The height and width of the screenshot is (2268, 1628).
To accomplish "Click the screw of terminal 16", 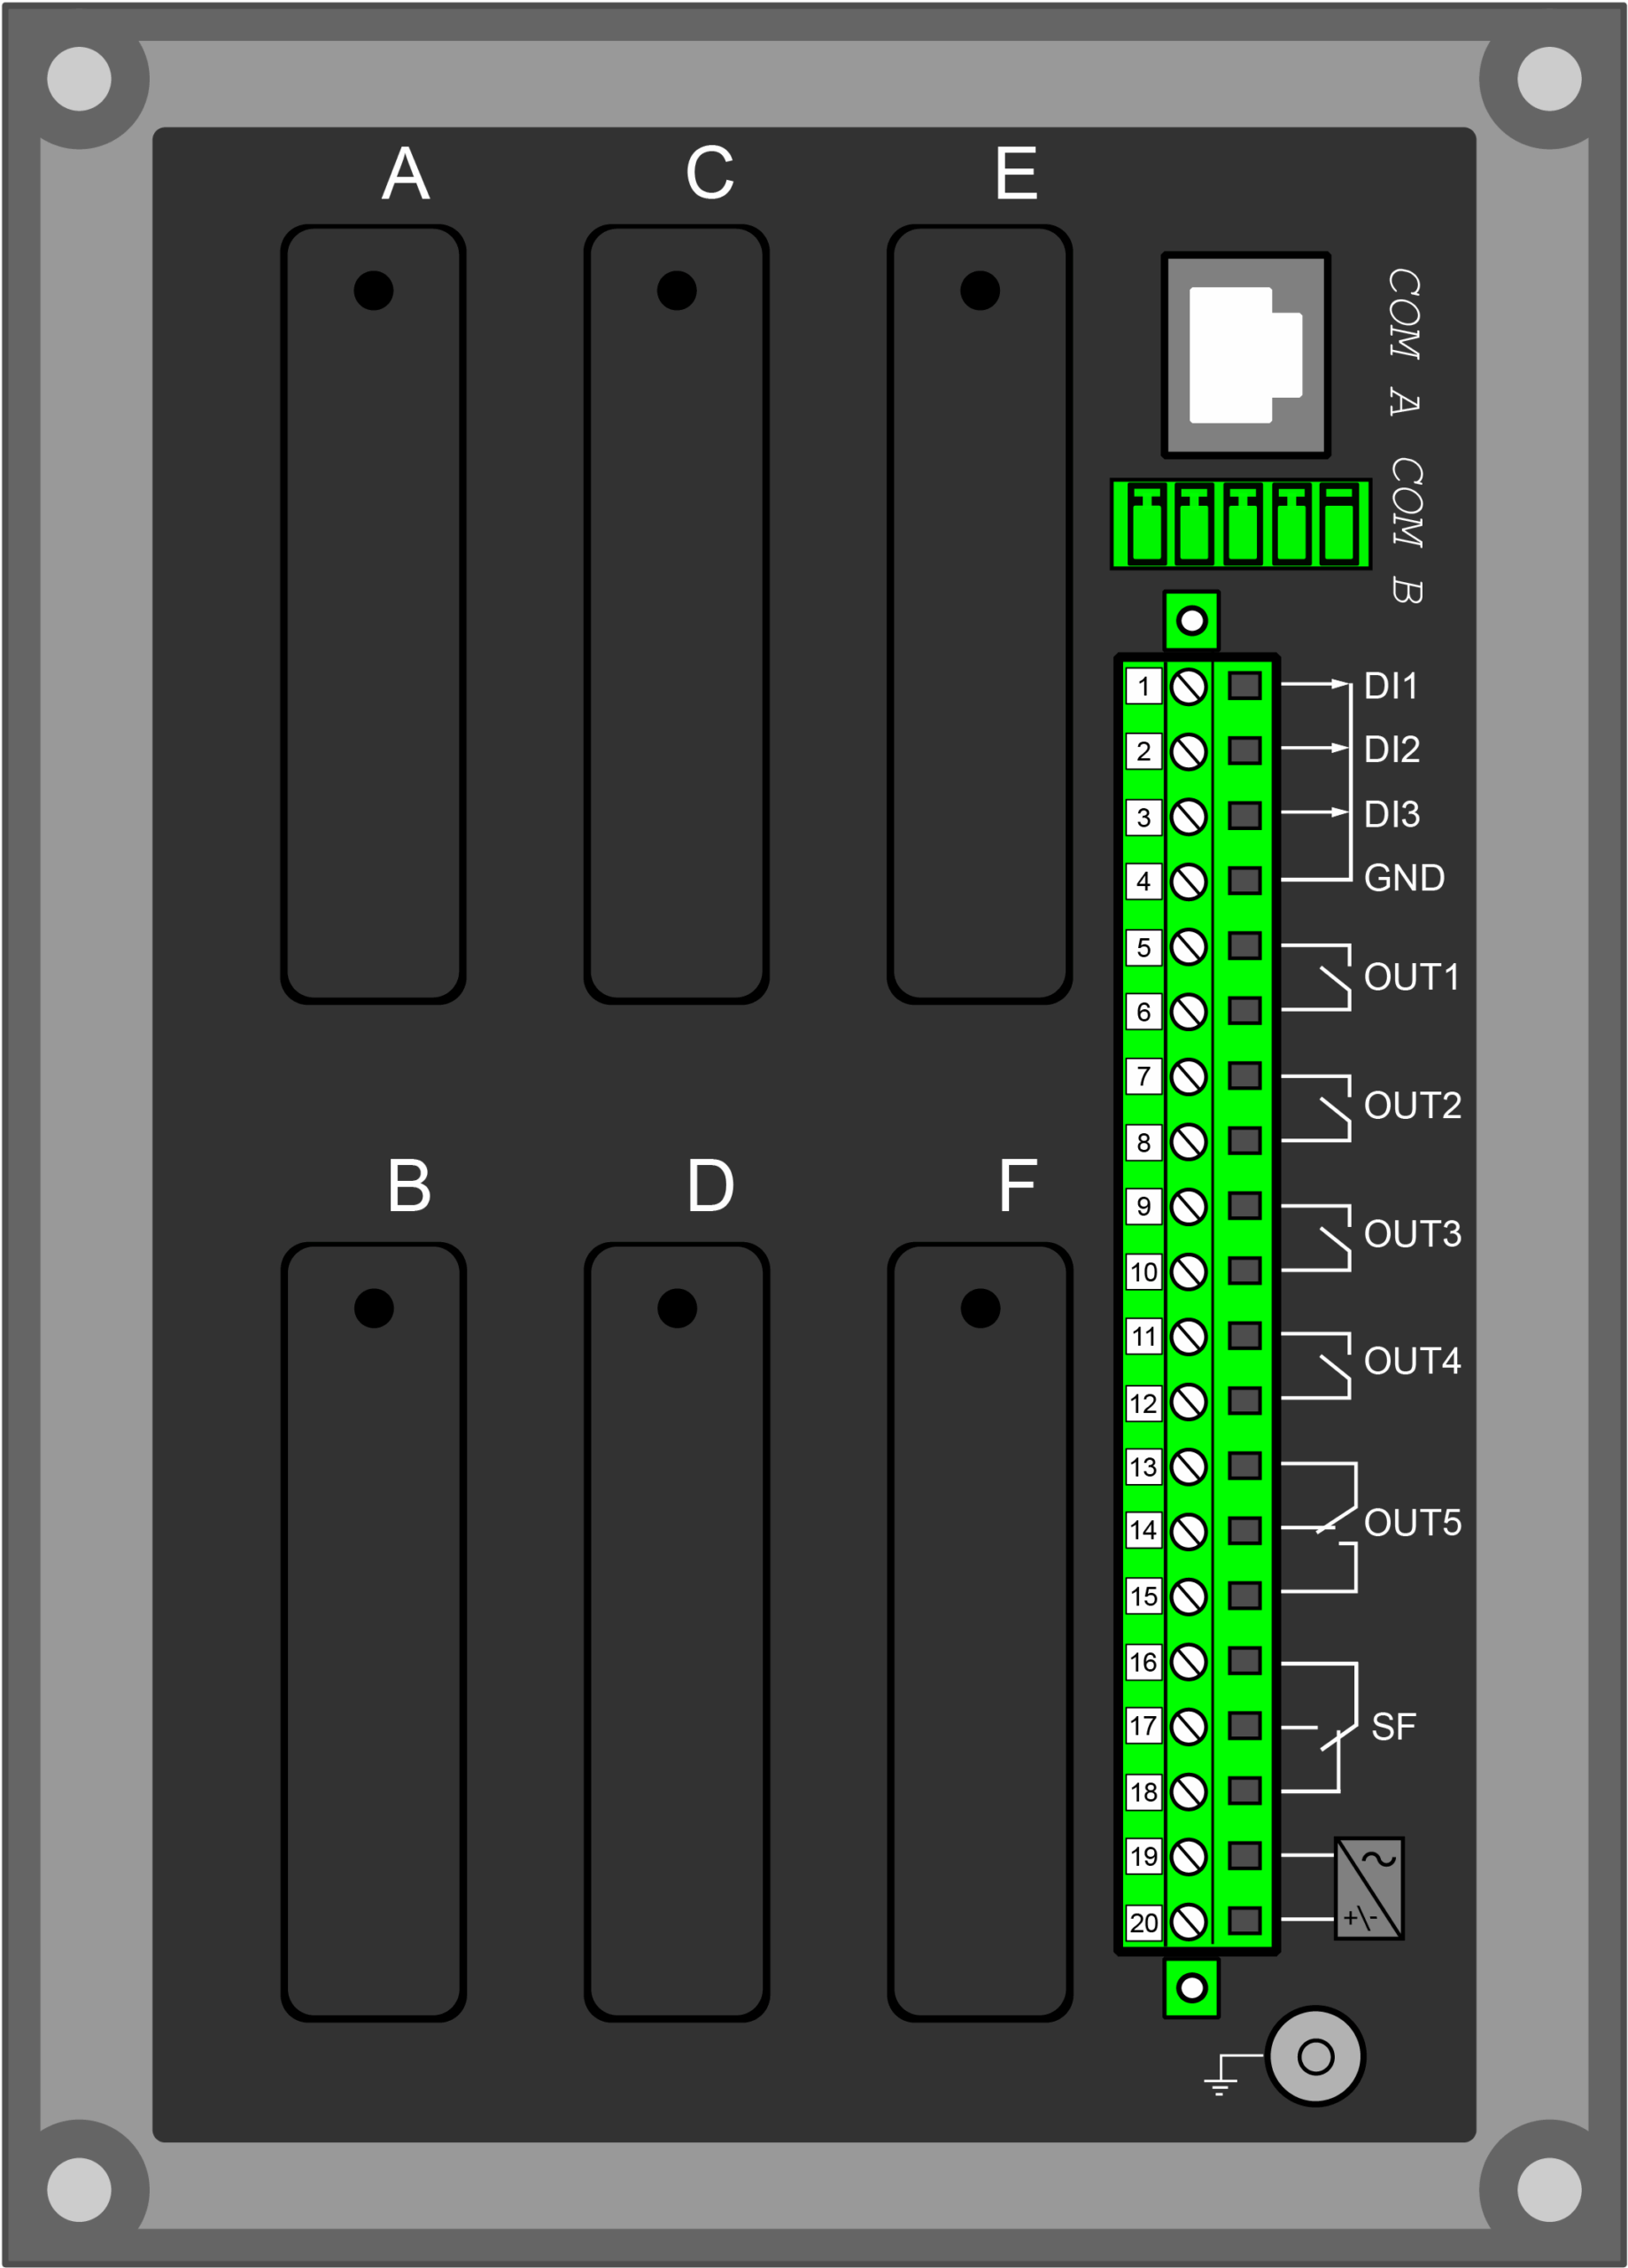I will click(1188, 1662).
